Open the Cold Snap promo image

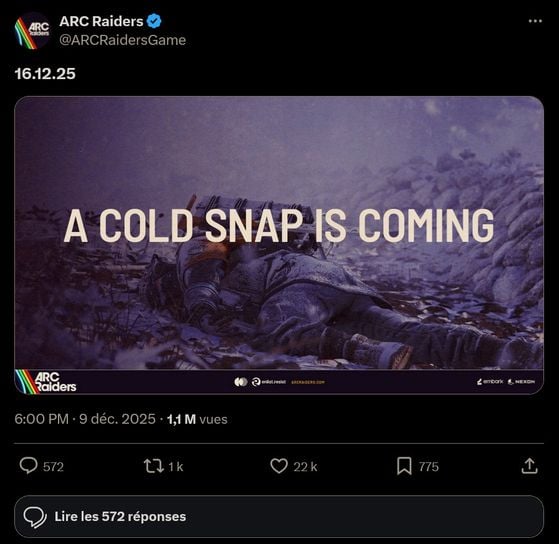[x=279, y=245]
